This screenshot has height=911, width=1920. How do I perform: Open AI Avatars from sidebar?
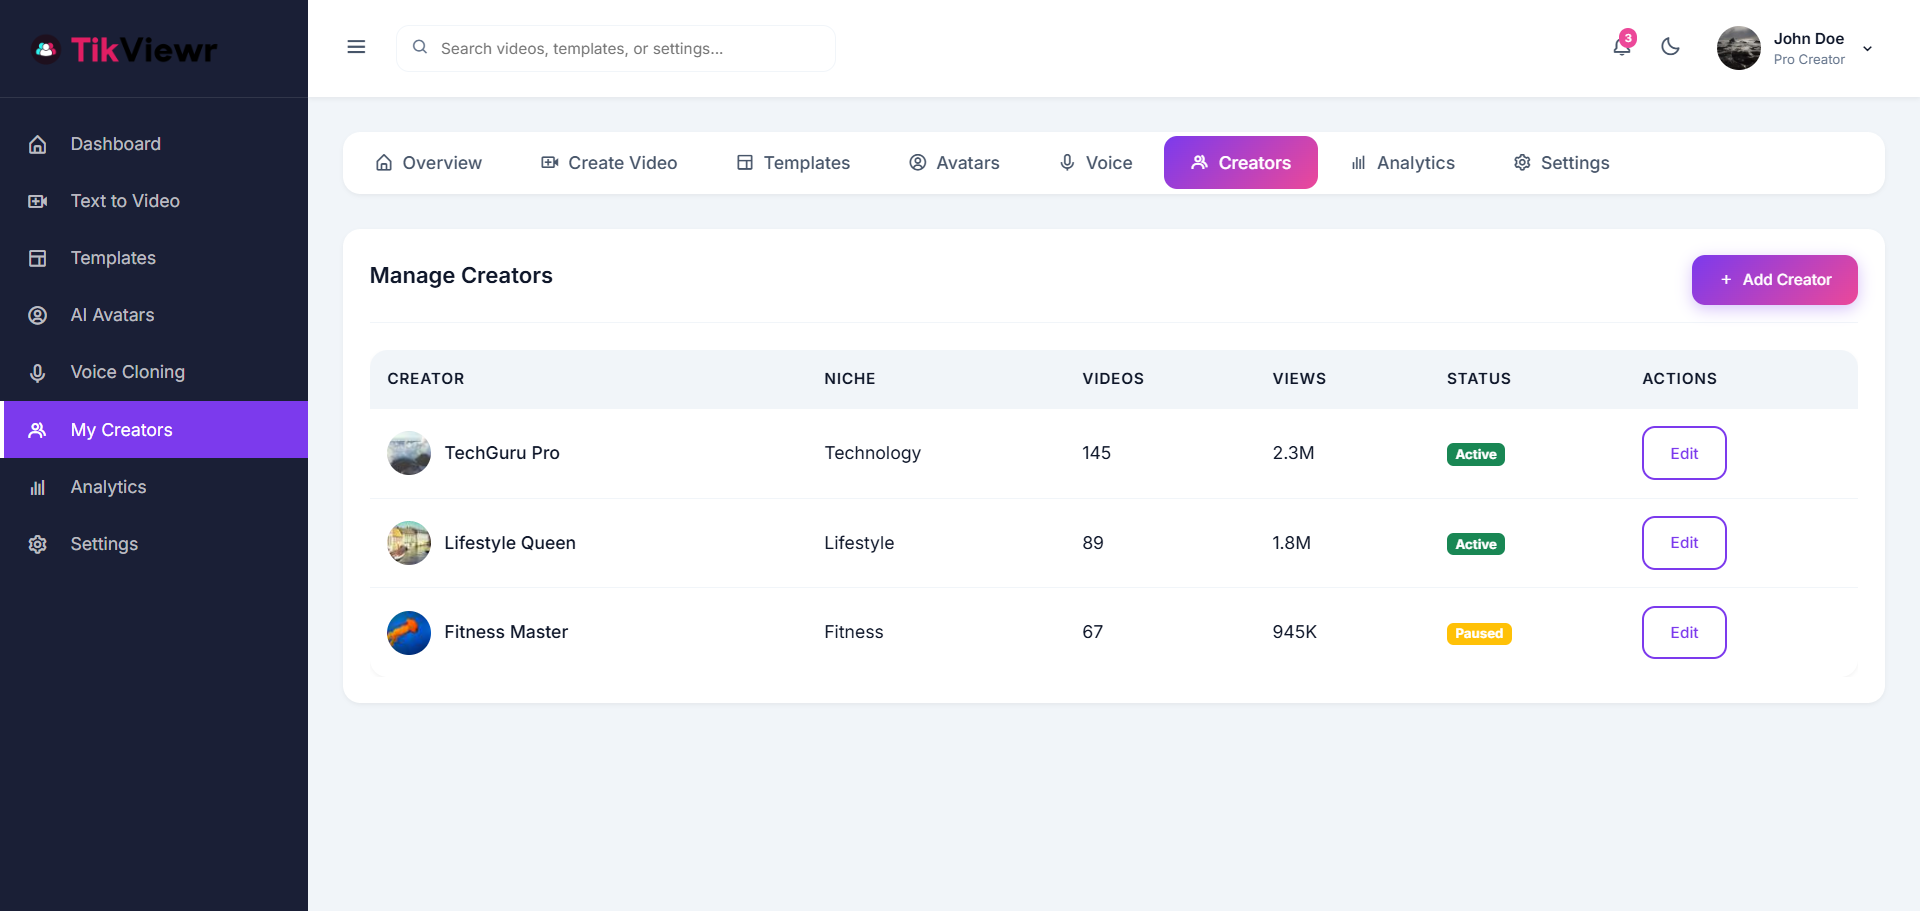click(112, 315)
